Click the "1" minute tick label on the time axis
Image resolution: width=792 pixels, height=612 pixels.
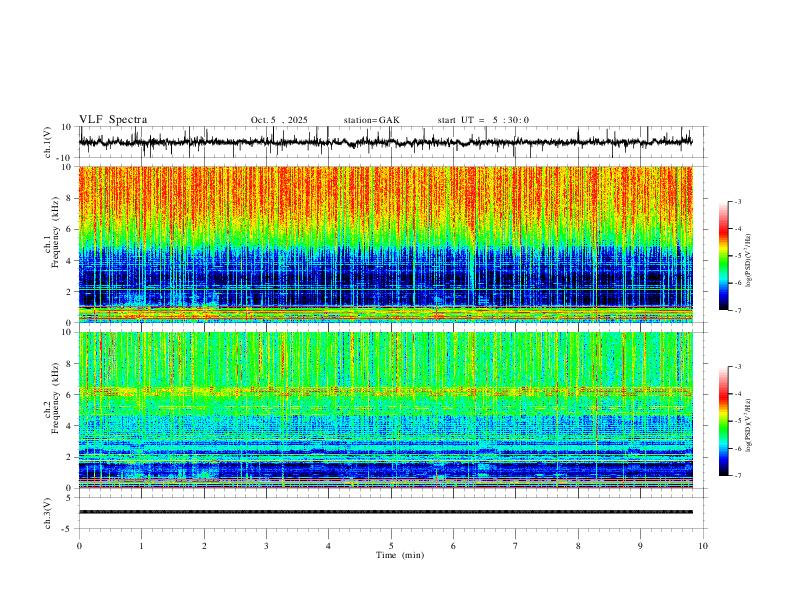pos(141,546)
